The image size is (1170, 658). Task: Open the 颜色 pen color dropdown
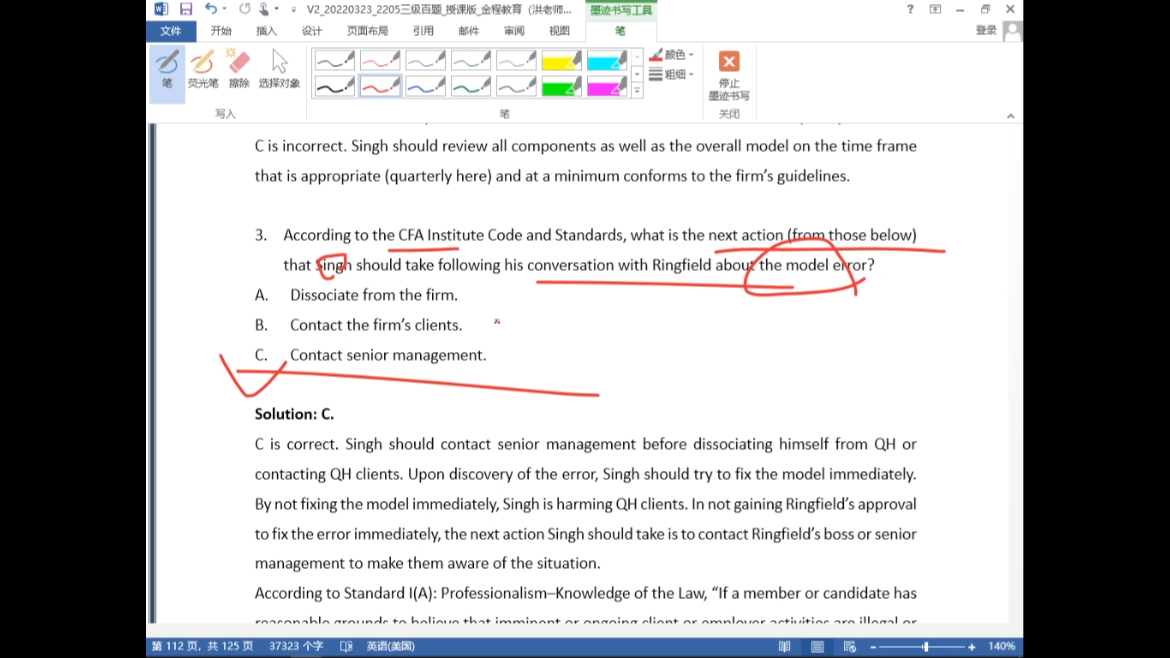coord(672,55)
